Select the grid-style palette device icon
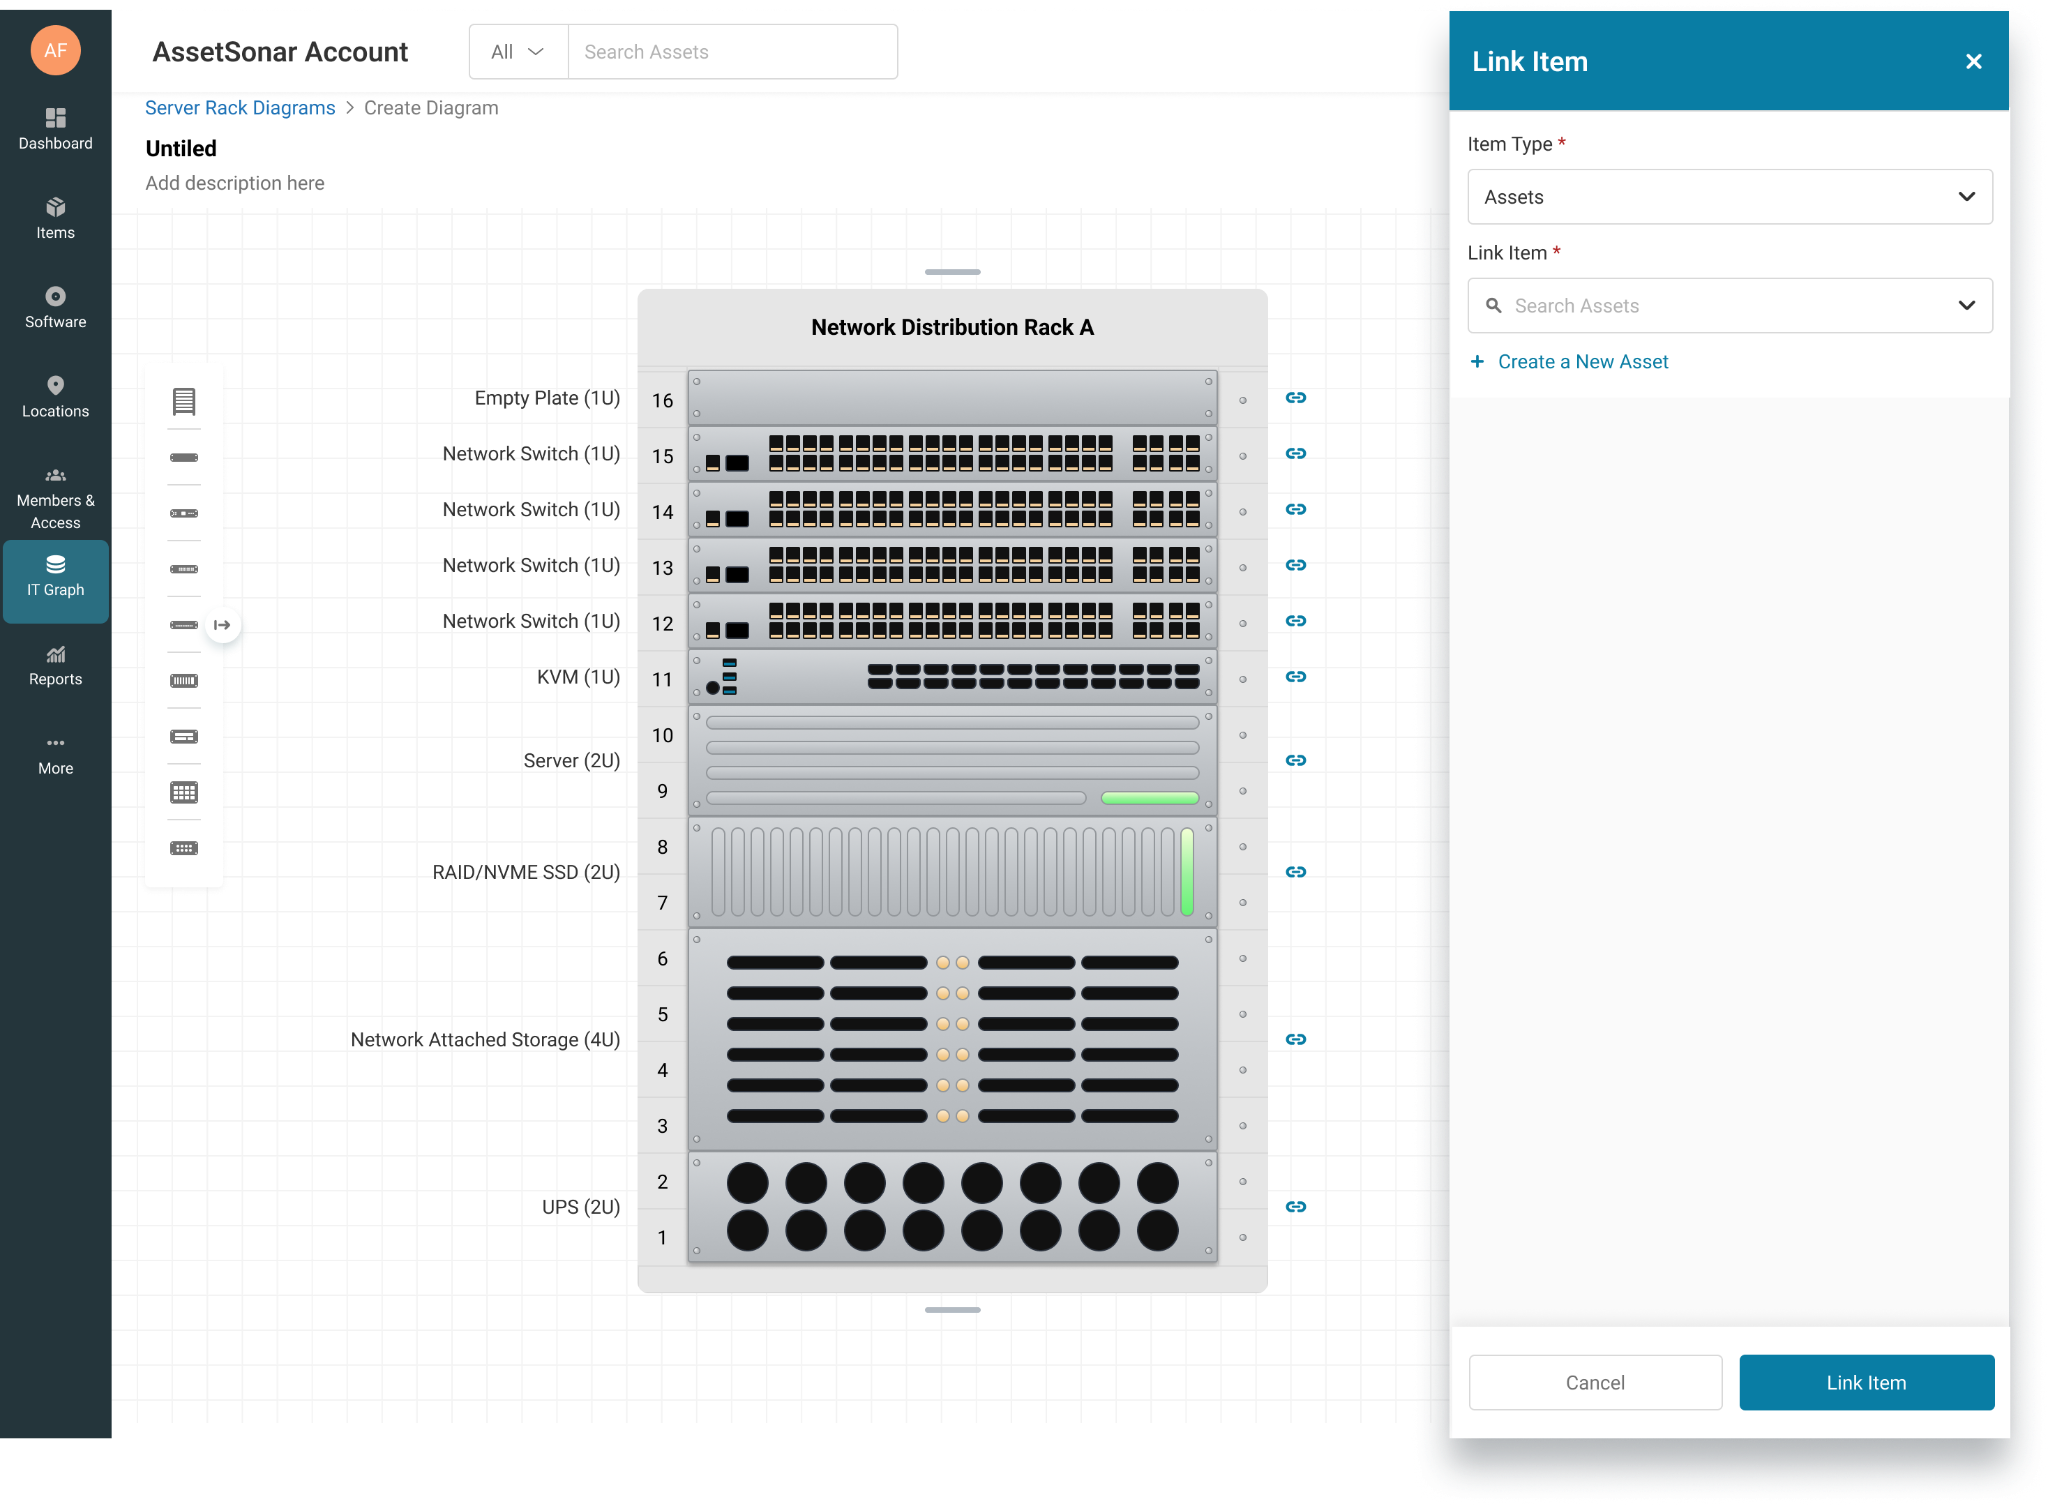This screenshot has height=1505, width=2048. click(184, 793)
